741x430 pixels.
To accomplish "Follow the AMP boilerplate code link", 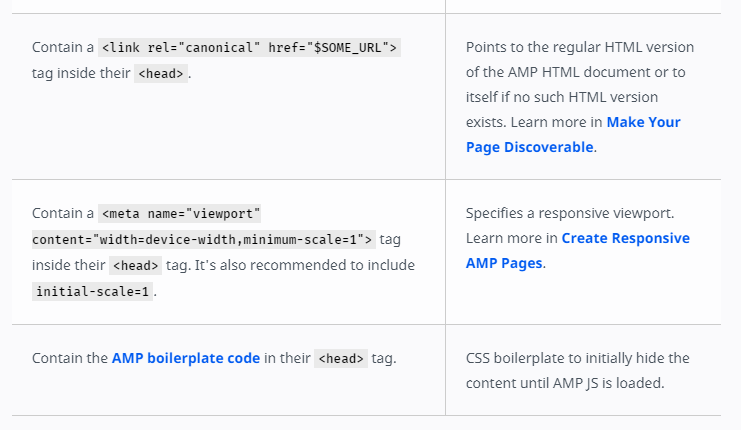I will point(186,358).
